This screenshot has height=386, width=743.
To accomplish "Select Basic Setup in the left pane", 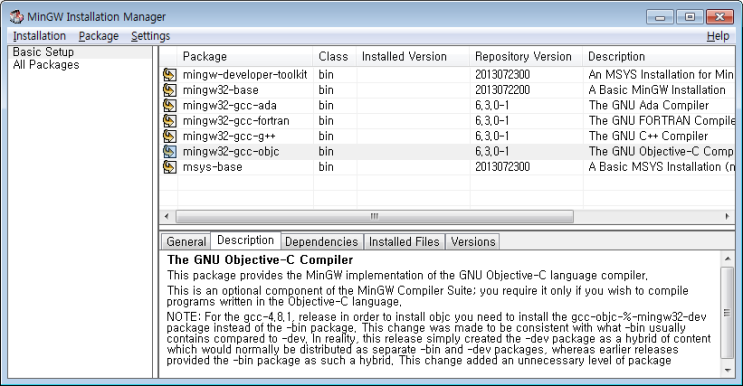I will coord(43,52).
